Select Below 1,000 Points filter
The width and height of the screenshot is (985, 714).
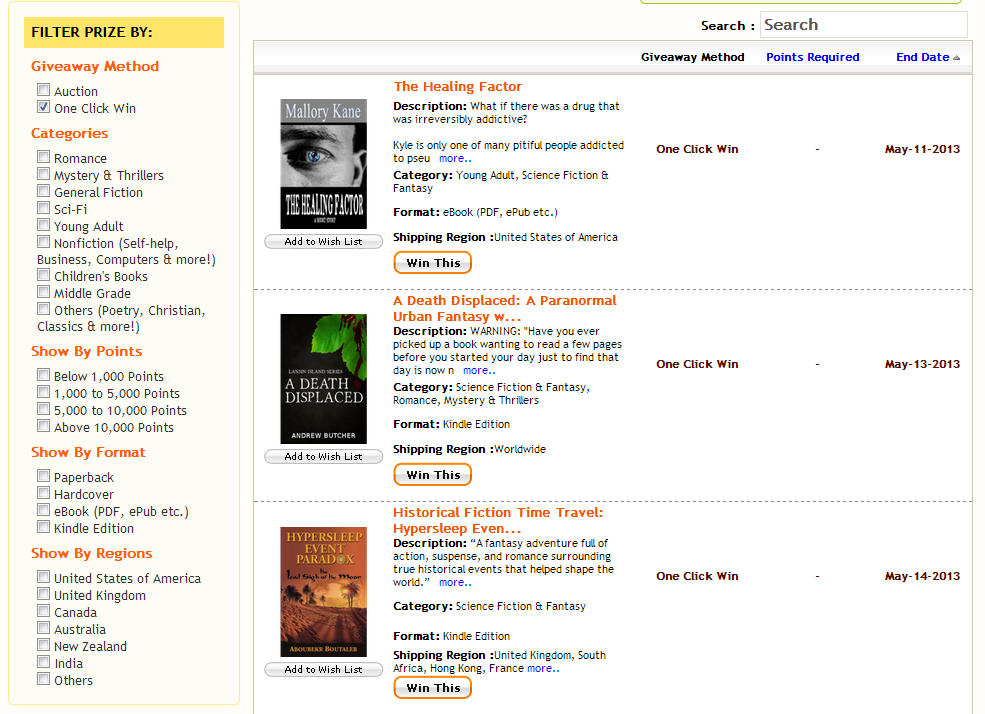44,375
